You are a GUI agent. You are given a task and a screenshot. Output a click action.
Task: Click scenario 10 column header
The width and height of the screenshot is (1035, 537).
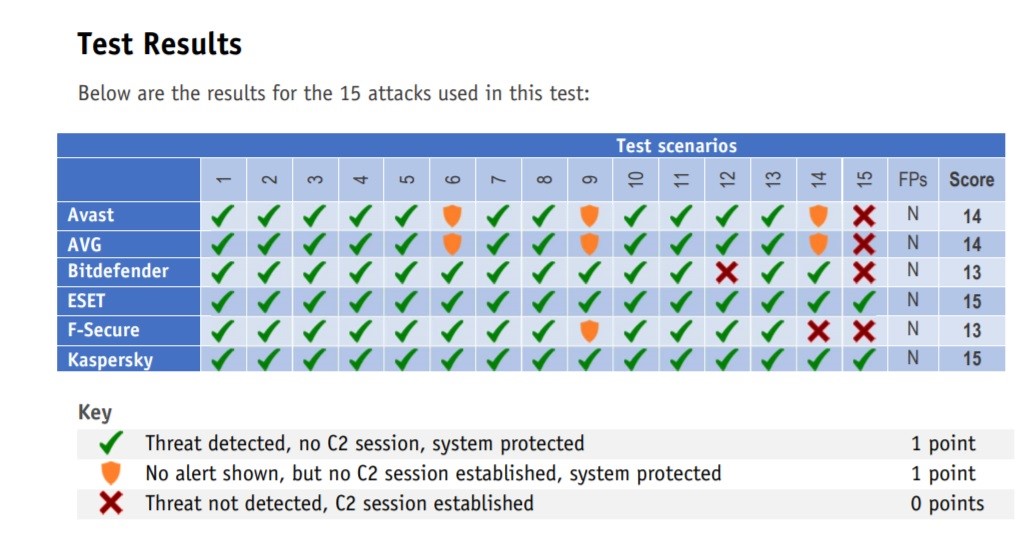click(636, 179)
